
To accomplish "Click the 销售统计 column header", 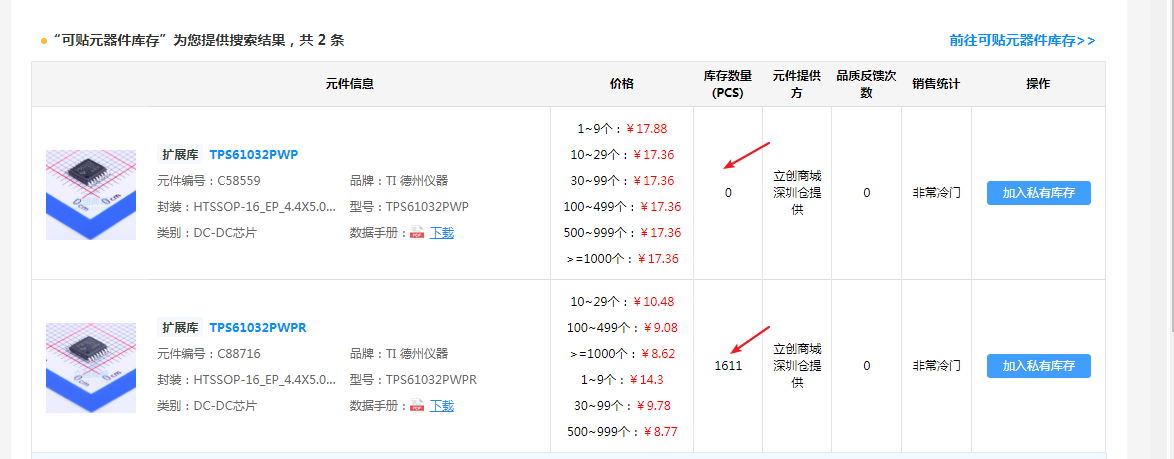I will pyautogui.click(x=935, y=84).
